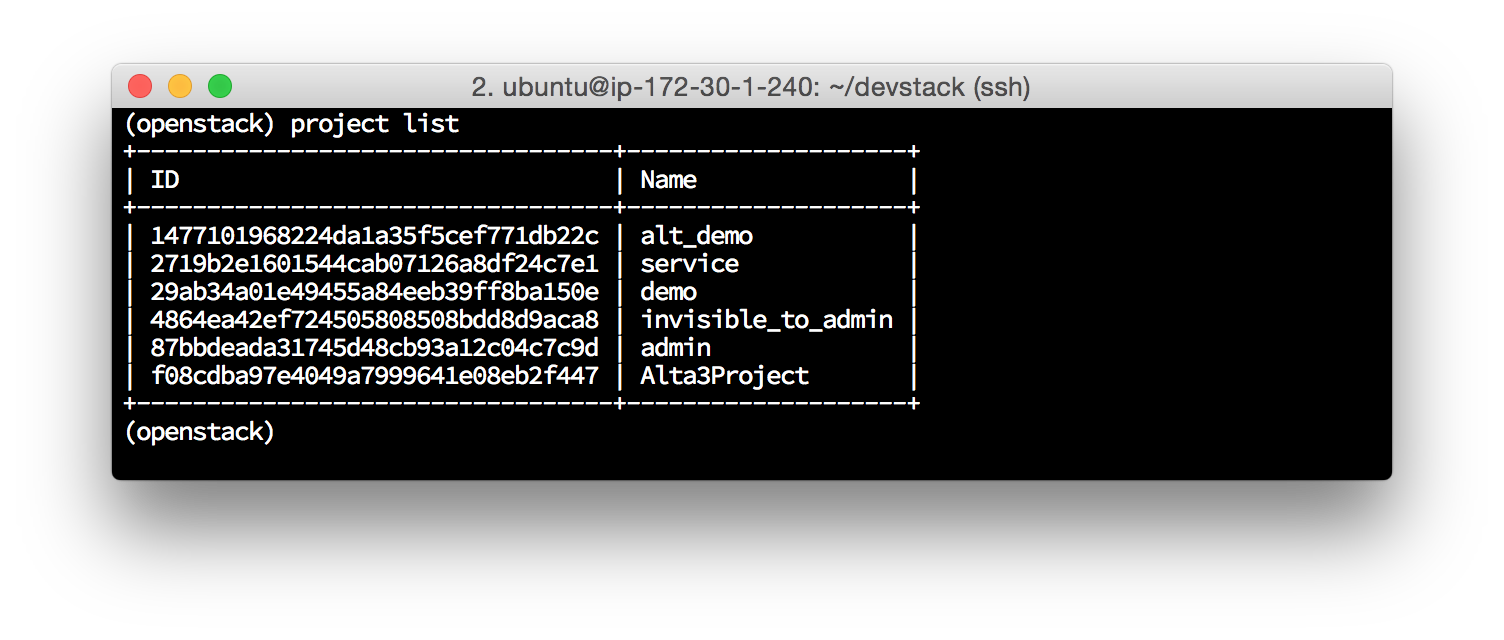Click the red close window button
1504x640 pixels.
[x=140, y=87]
